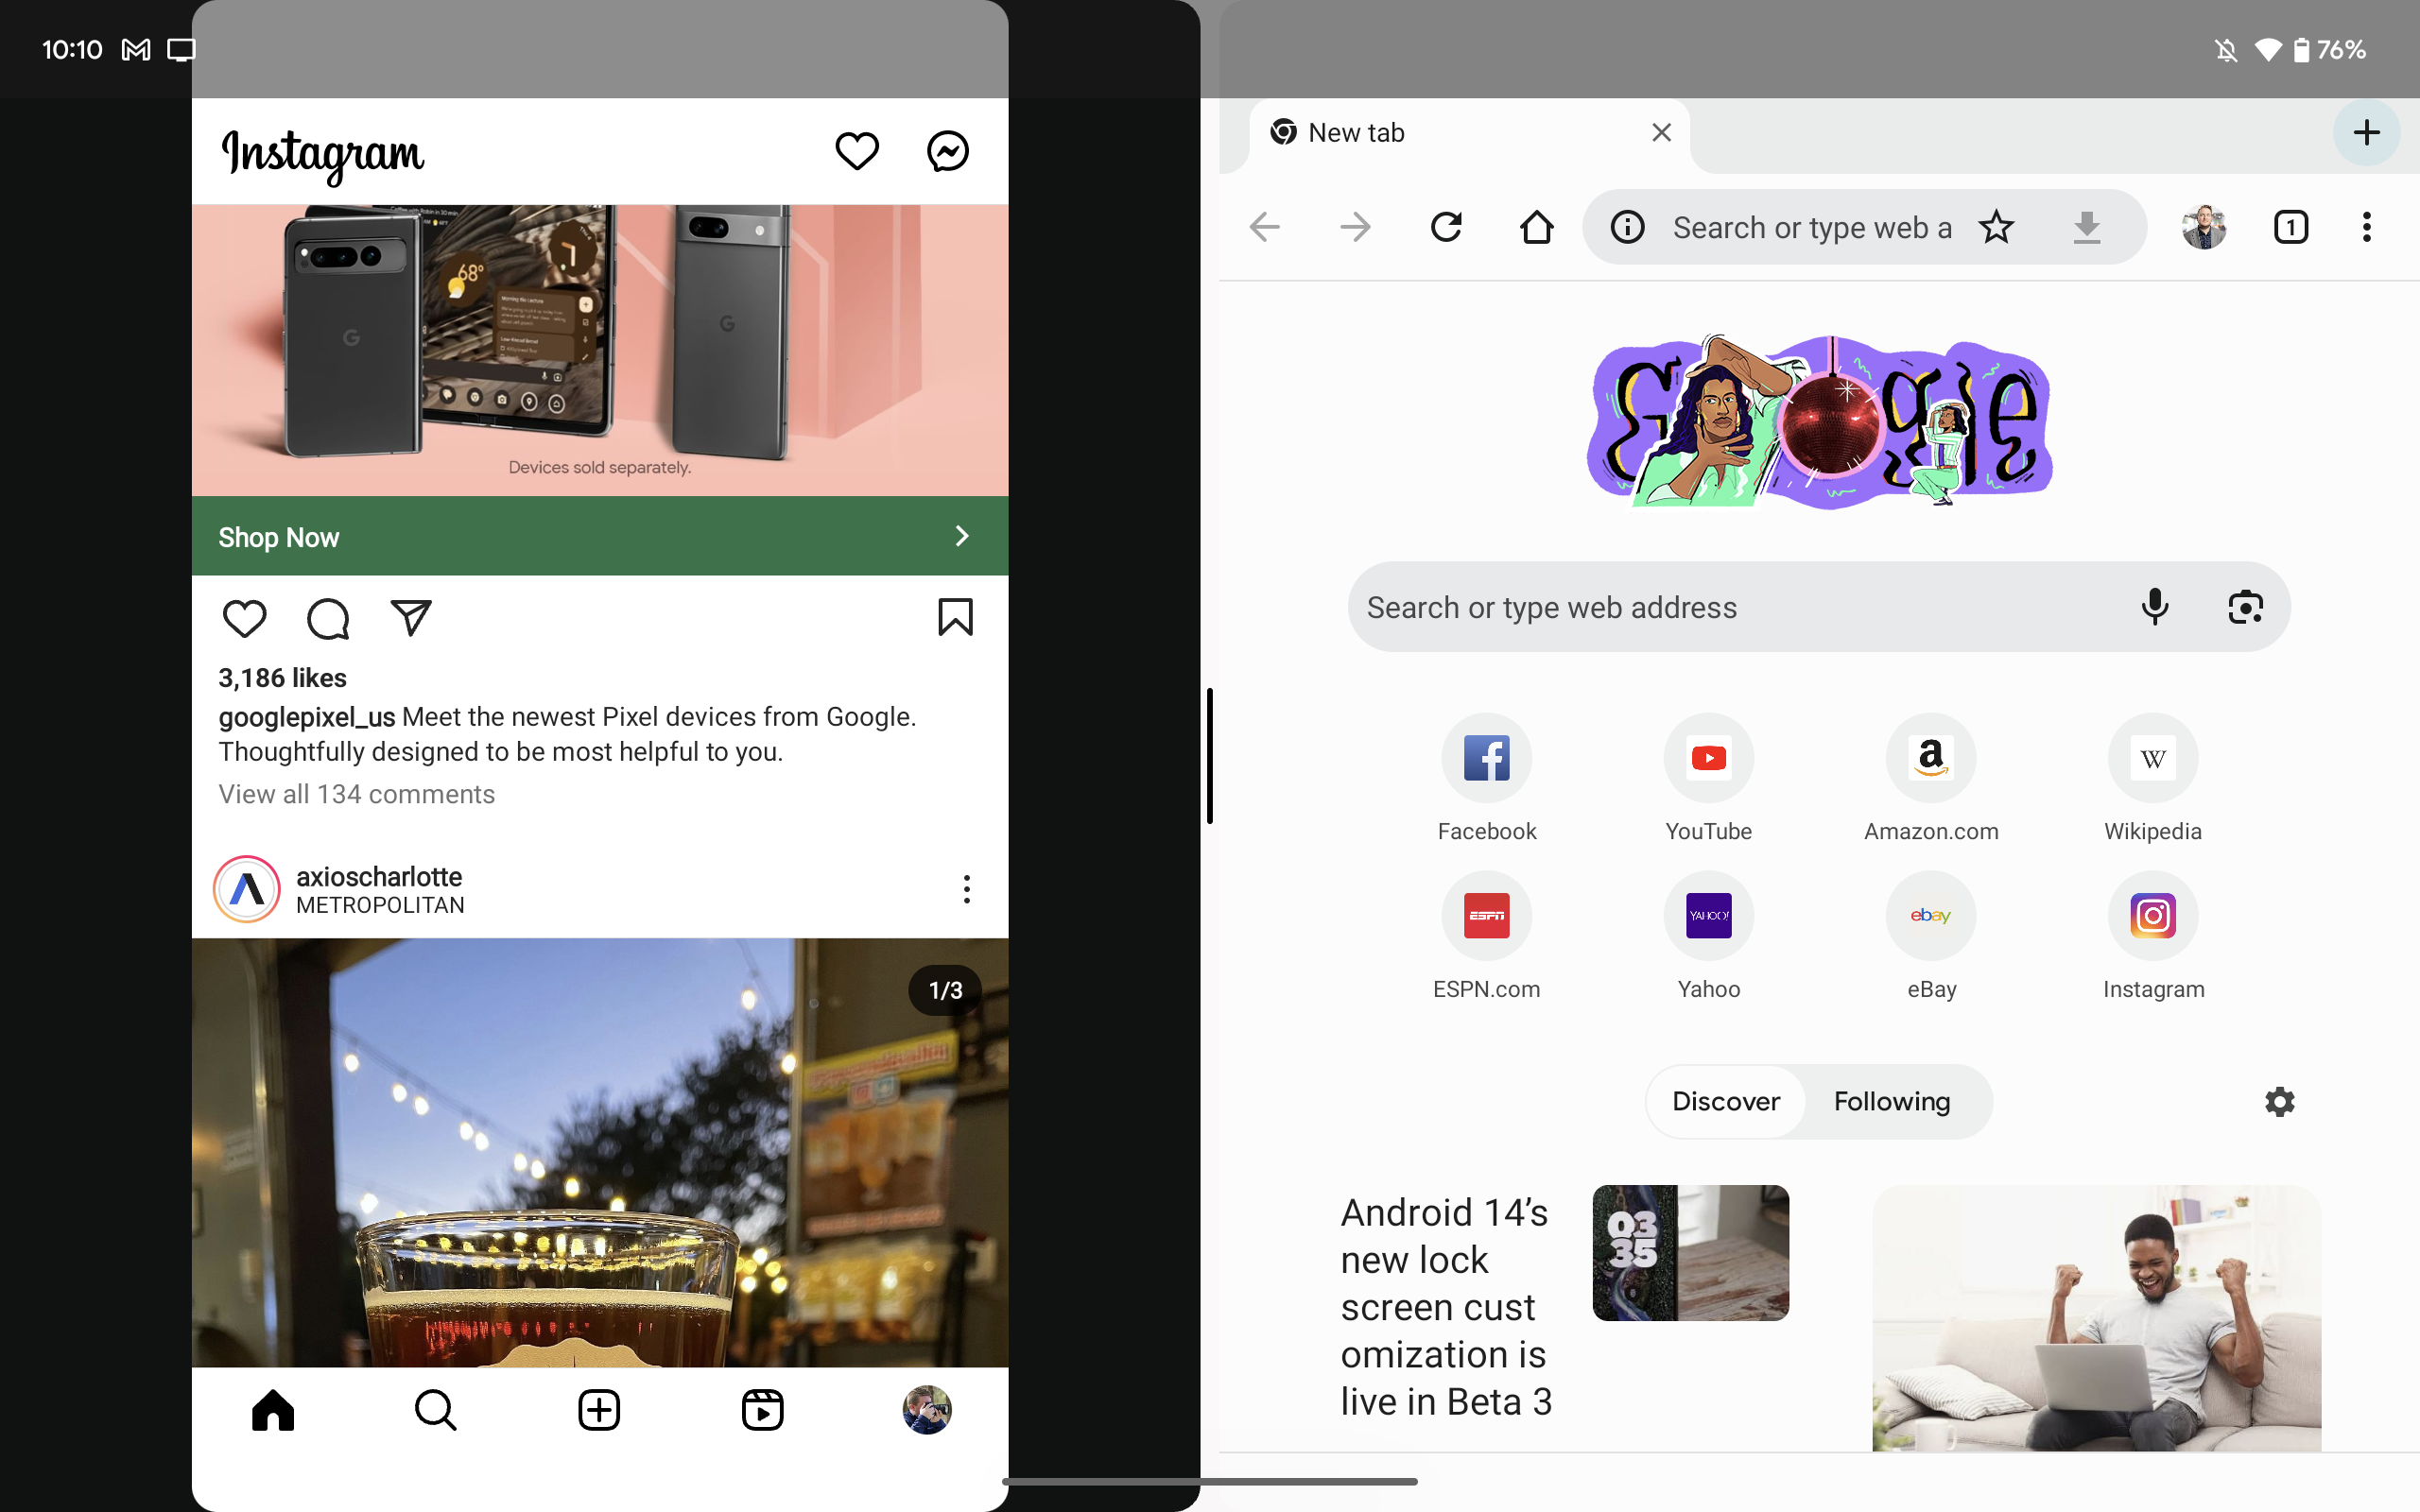Tap the Instagram bookmark/save icon

(953, 617)
